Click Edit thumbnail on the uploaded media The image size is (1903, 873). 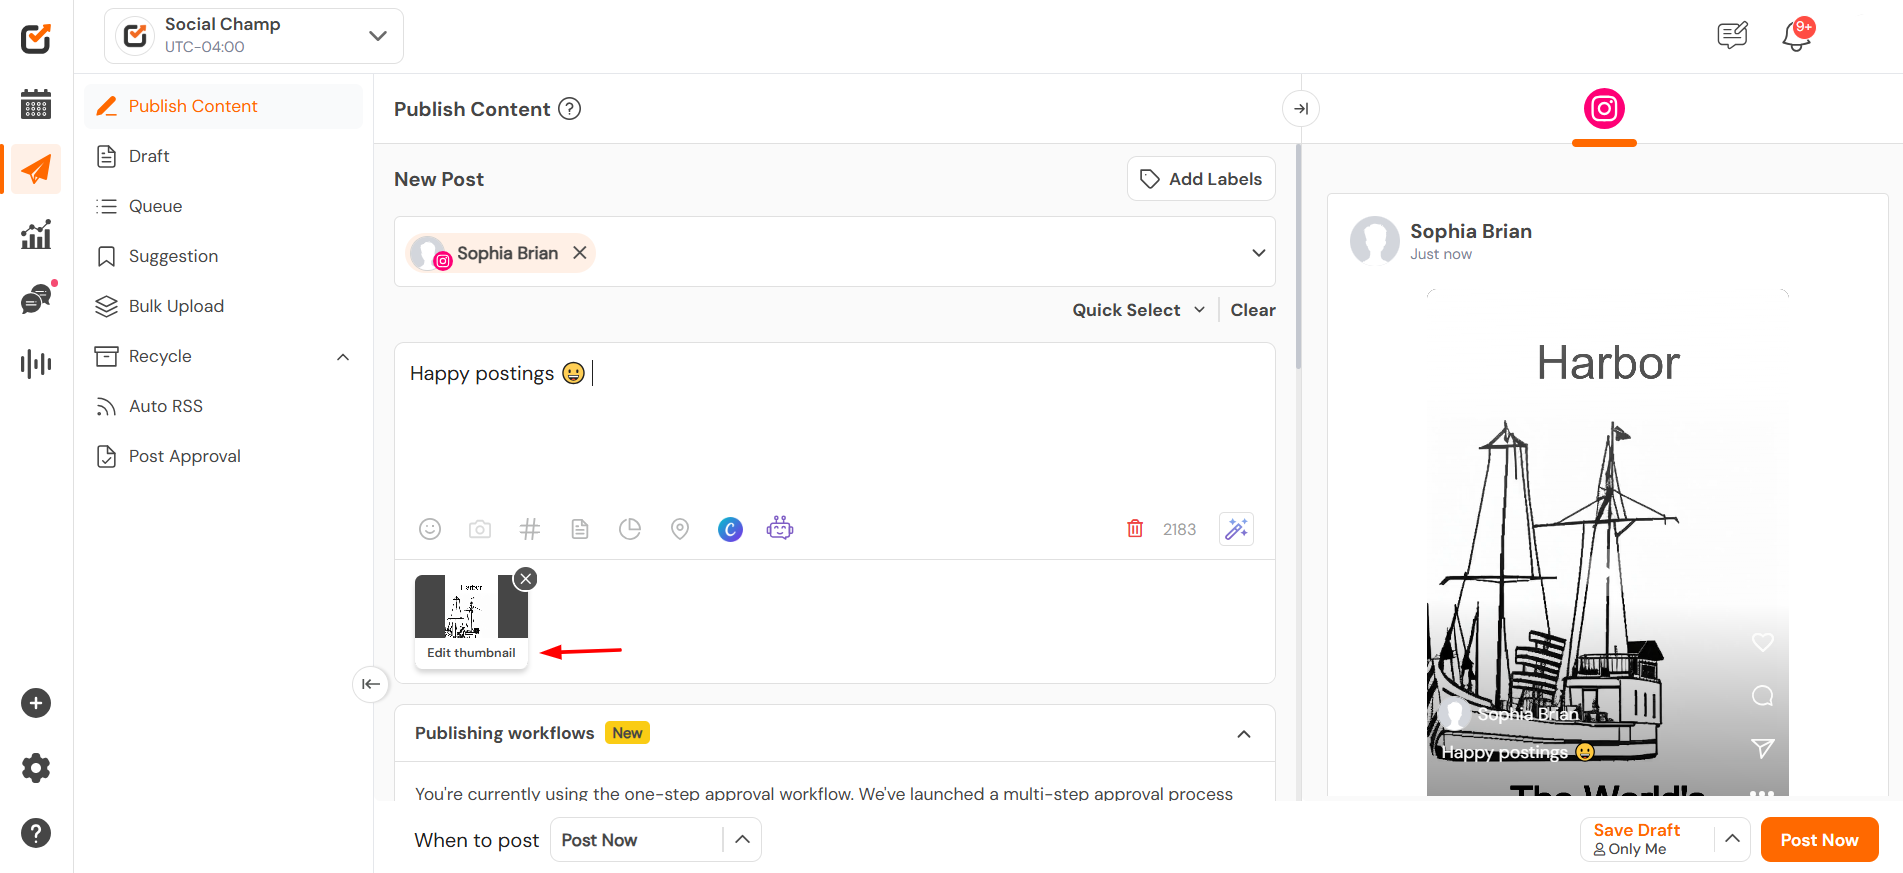tap(471, 653)
